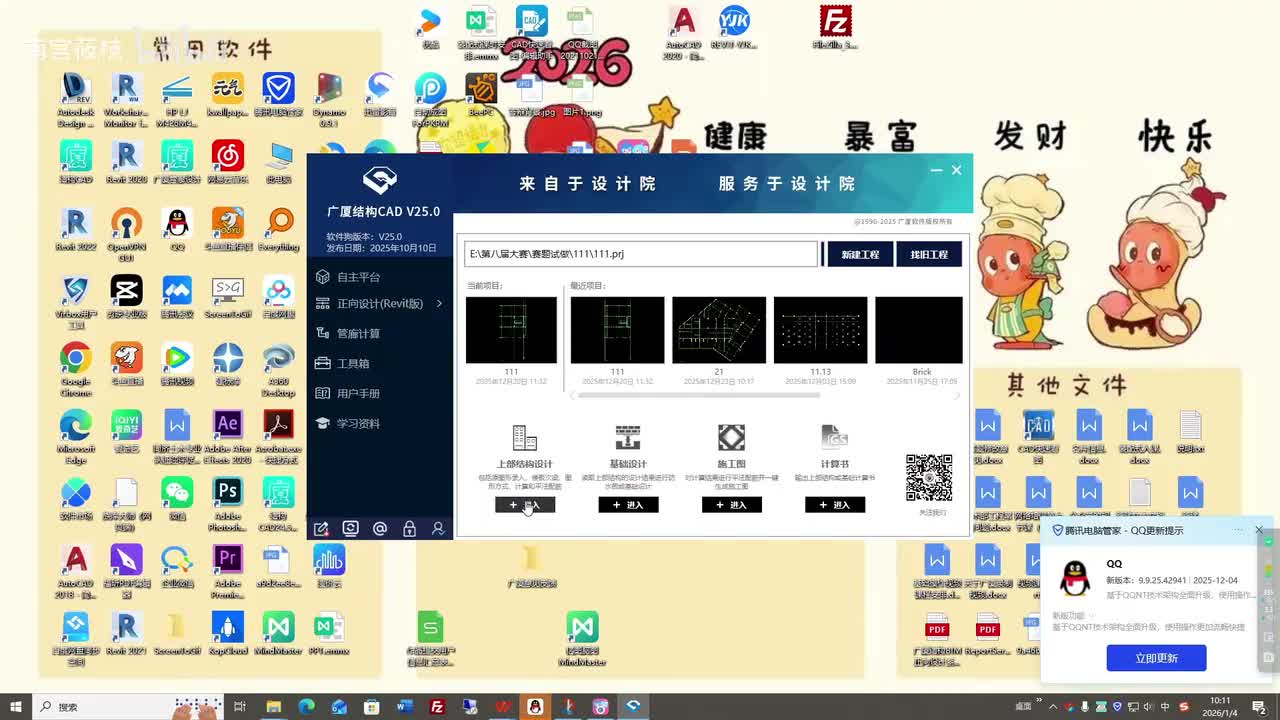The width and height of the screenshot is (1280, 720).
Task: Click the QQ penguin icon in update popup
Action: pos(1074,578)
